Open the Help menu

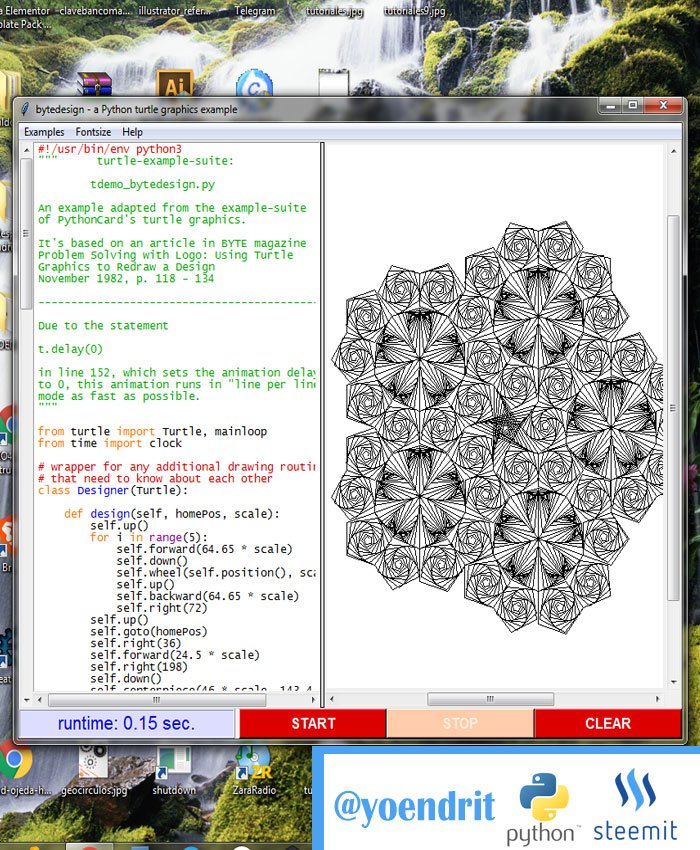pyautogui.click(x=132, y=132)
